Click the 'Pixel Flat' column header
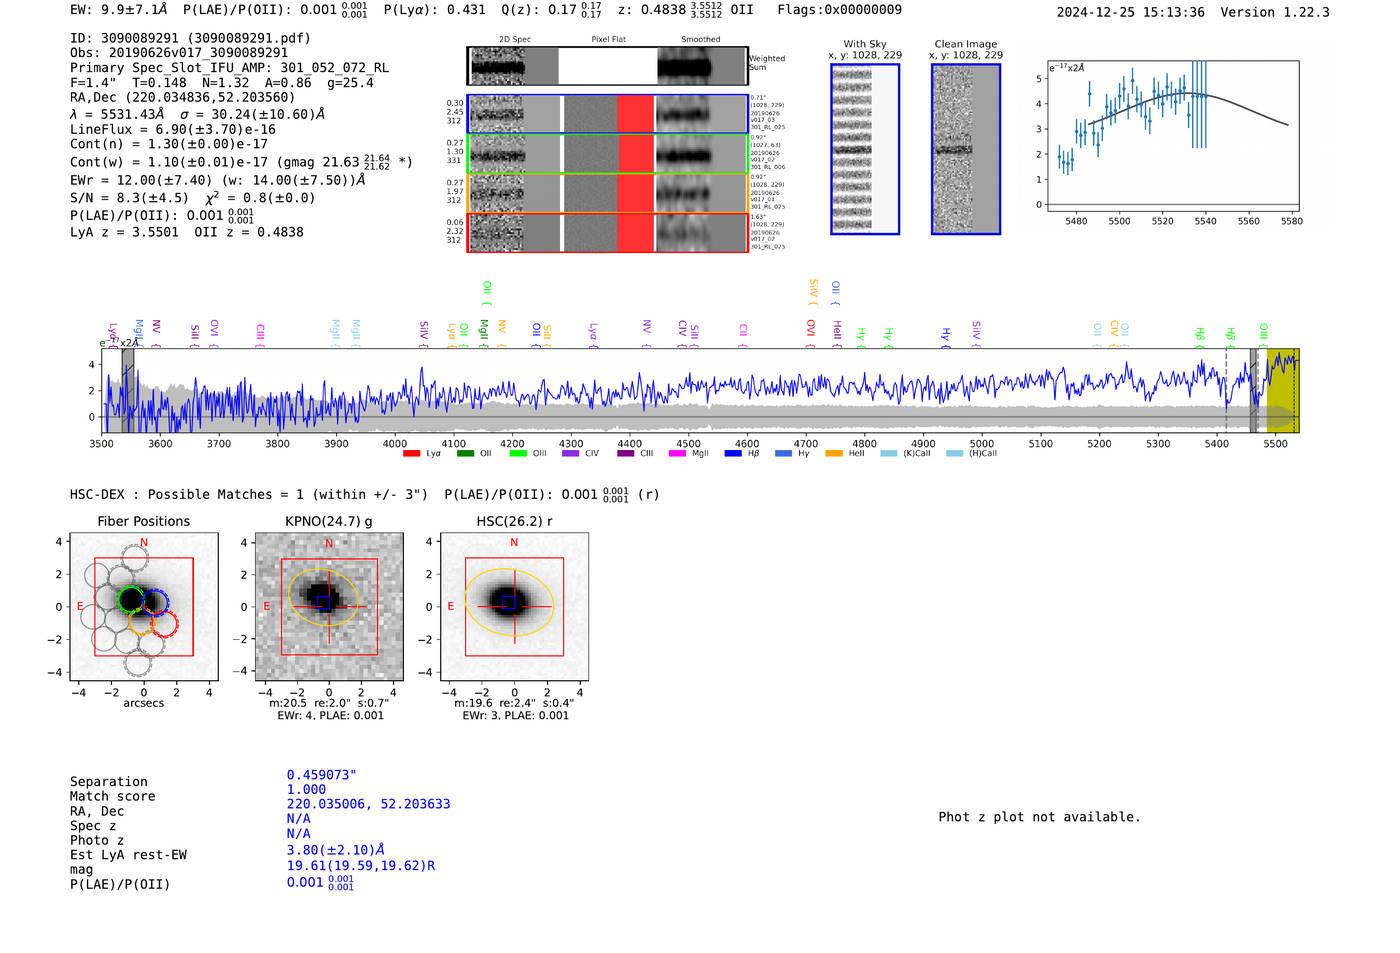 [x=608, y=40]
